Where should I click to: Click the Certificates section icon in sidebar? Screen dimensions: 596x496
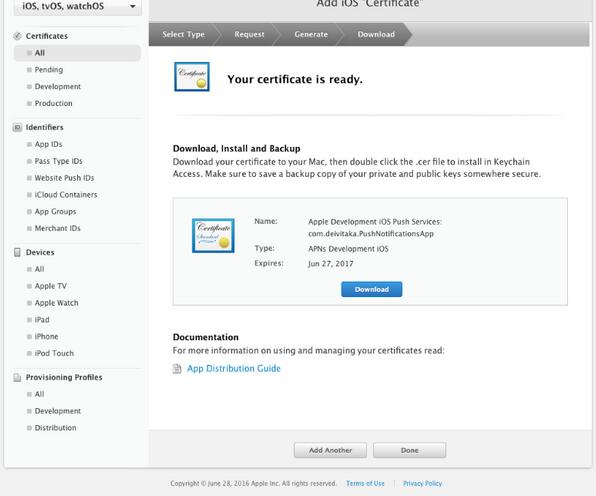(x=17, y=36)
